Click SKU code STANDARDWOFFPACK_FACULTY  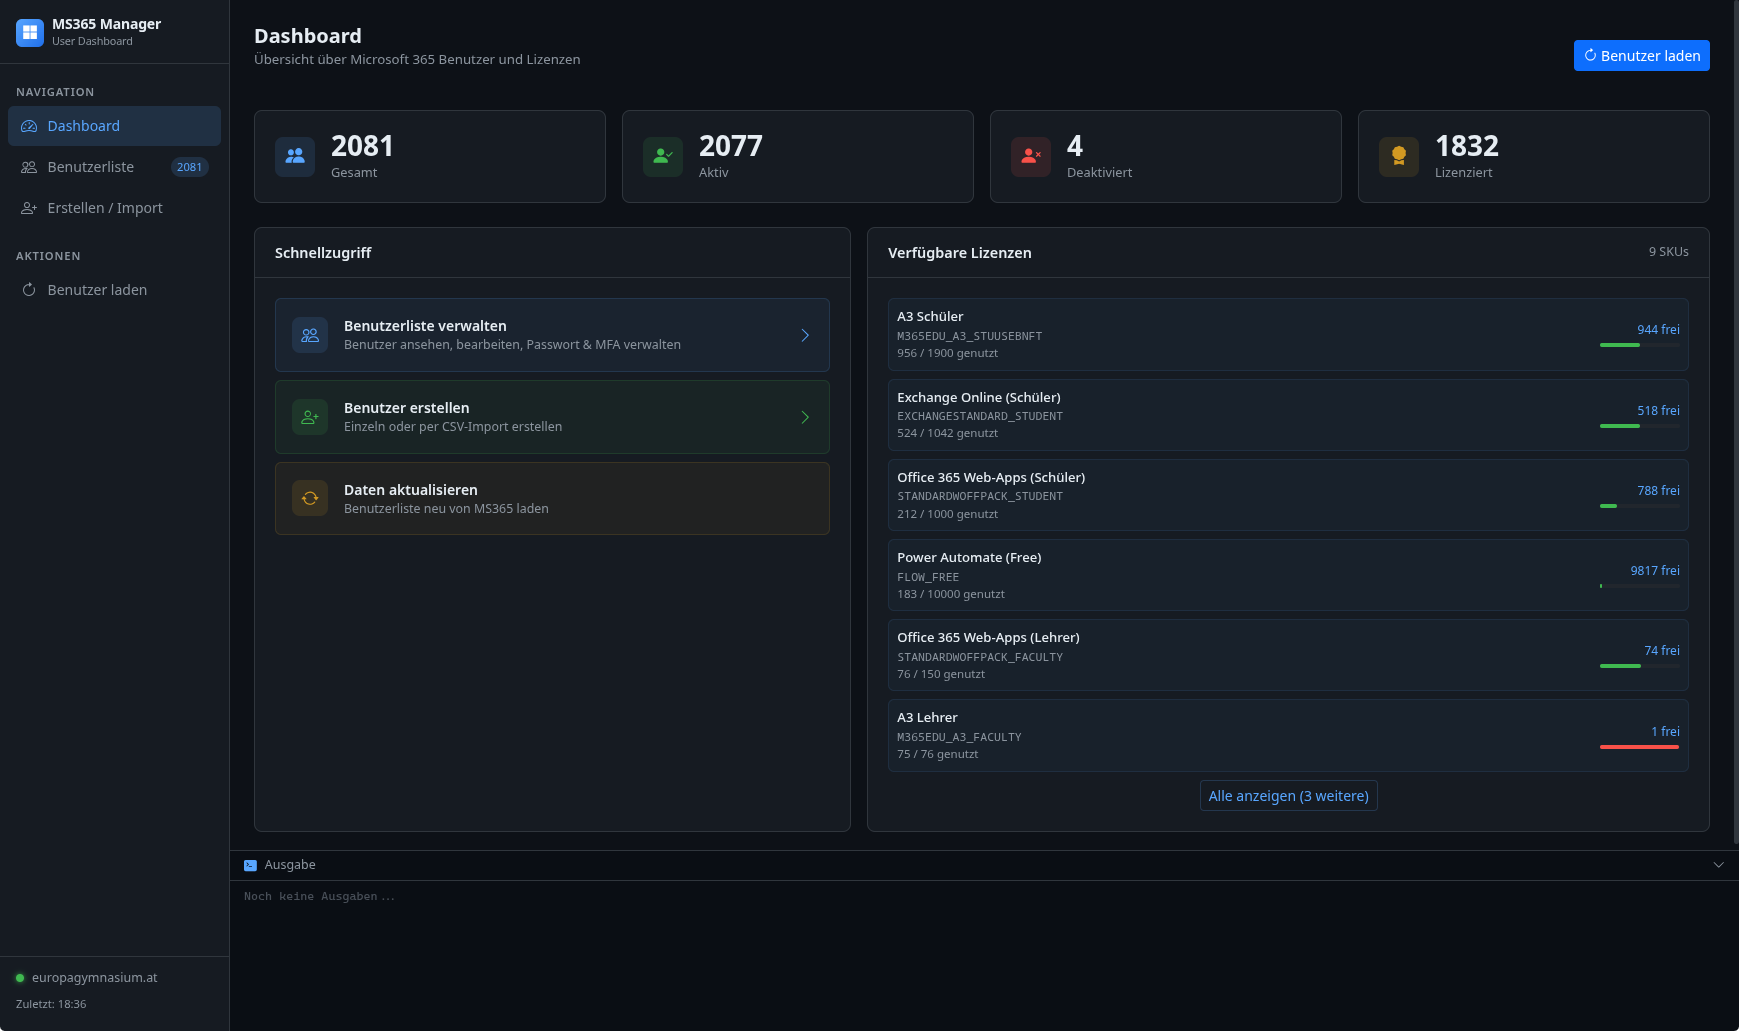[x=980, y=657]
